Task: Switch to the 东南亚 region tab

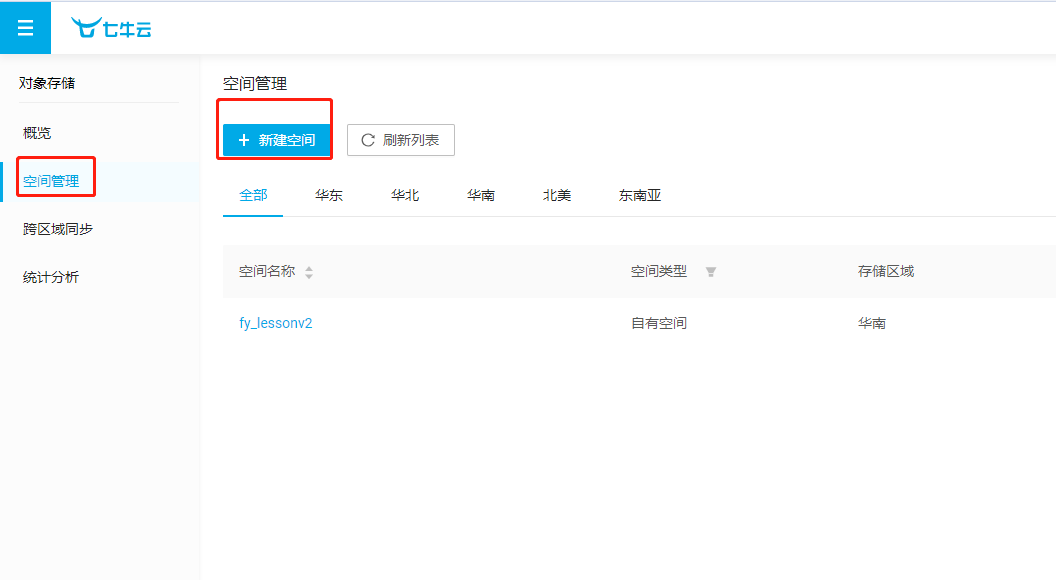Action: (640, 195)
